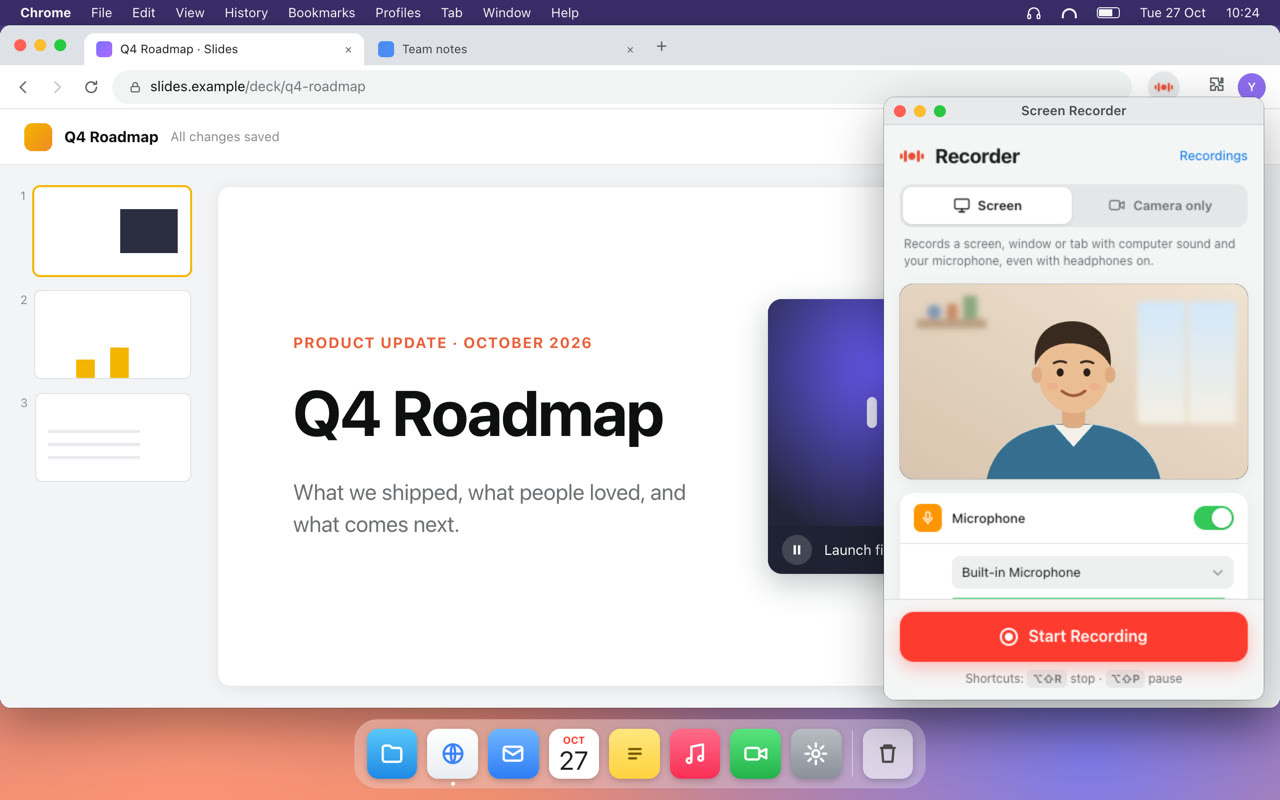Open the Trash in the dock
This screenshot has height=800, width=1280.
pos(888,754)
